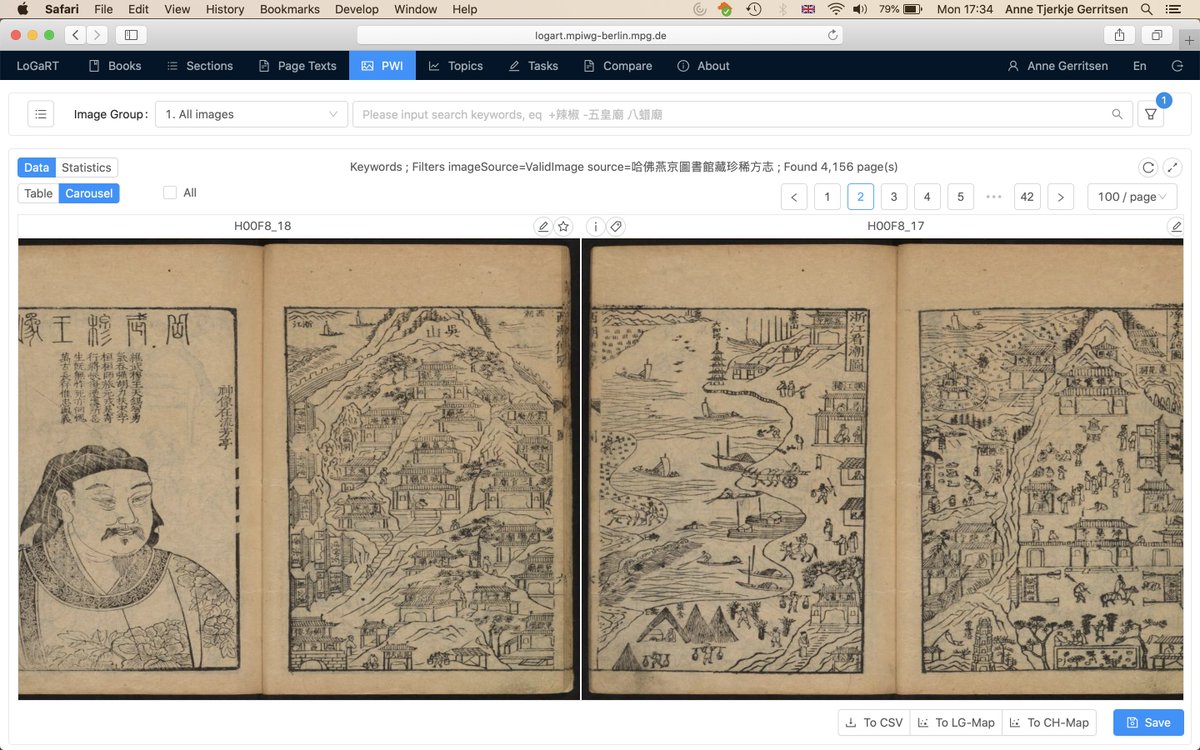Send results To LG-Map

(x=956, y=722)
